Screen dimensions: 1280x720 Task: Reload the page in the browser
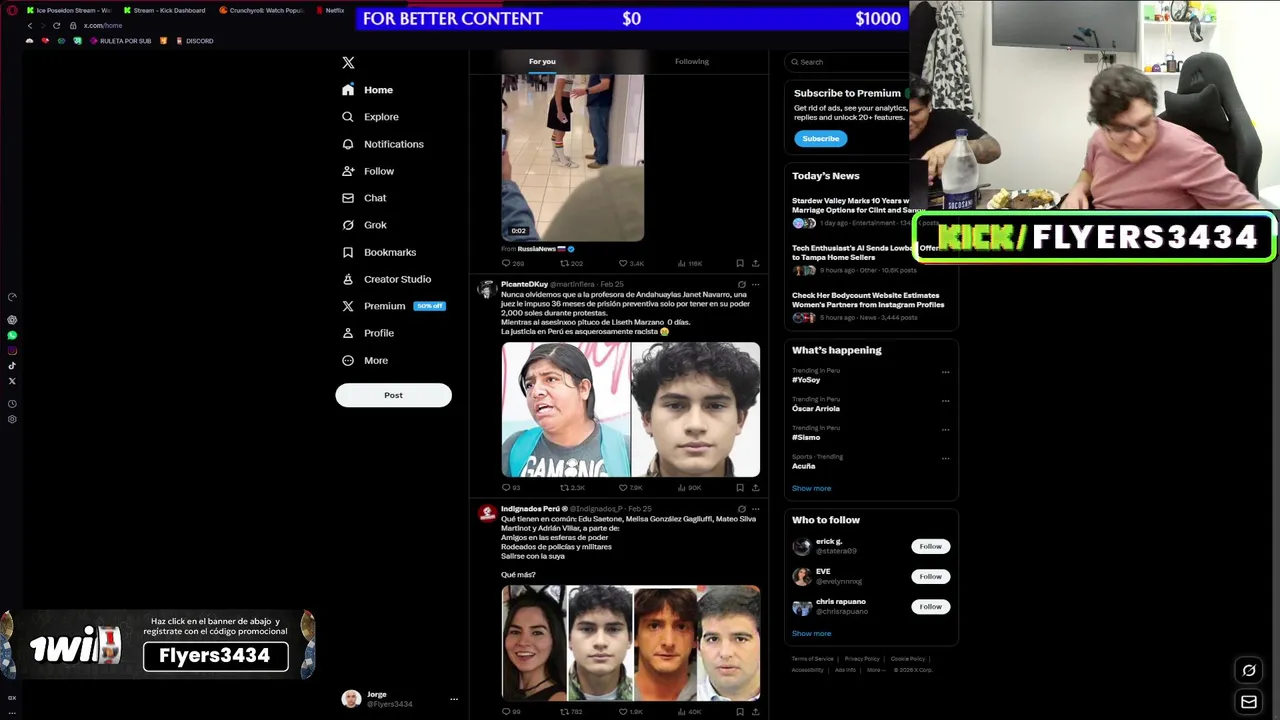[56, 25]
